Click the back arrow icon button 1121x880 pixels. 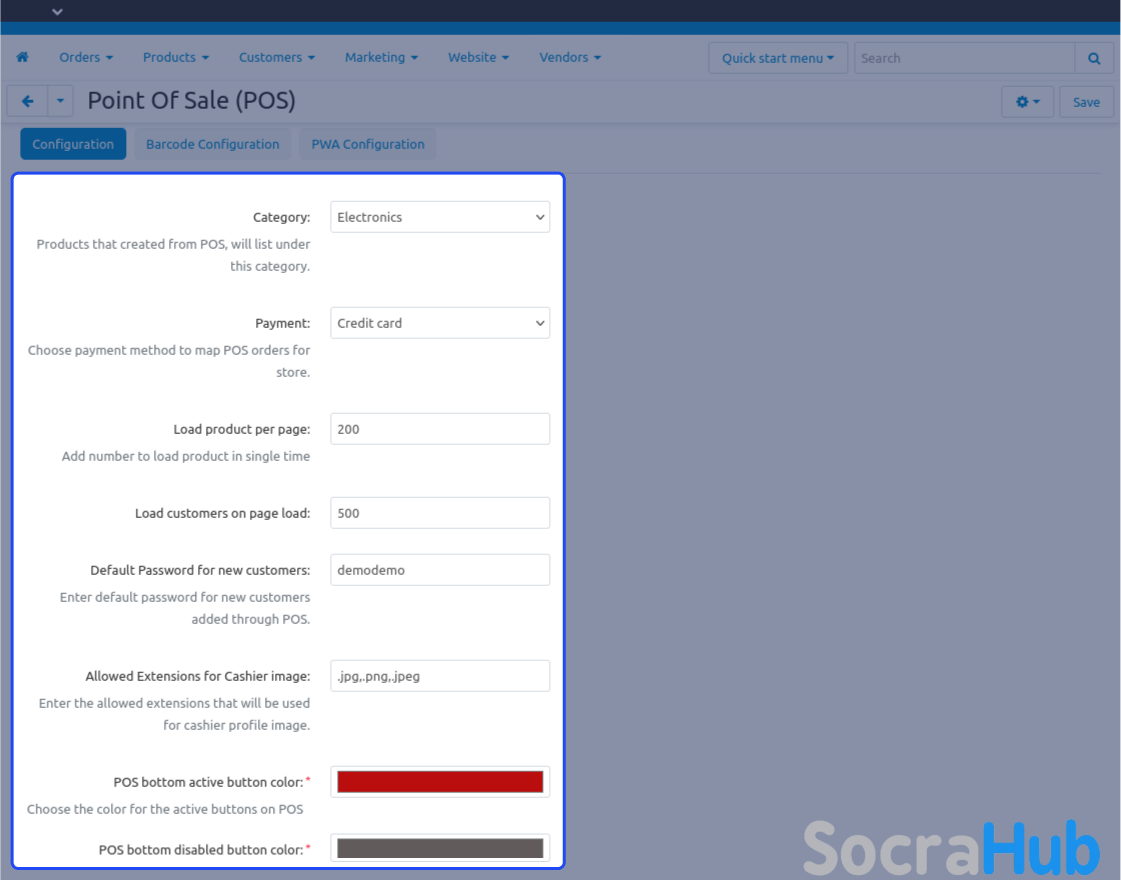pyautogui.click(x=28, y=101)
